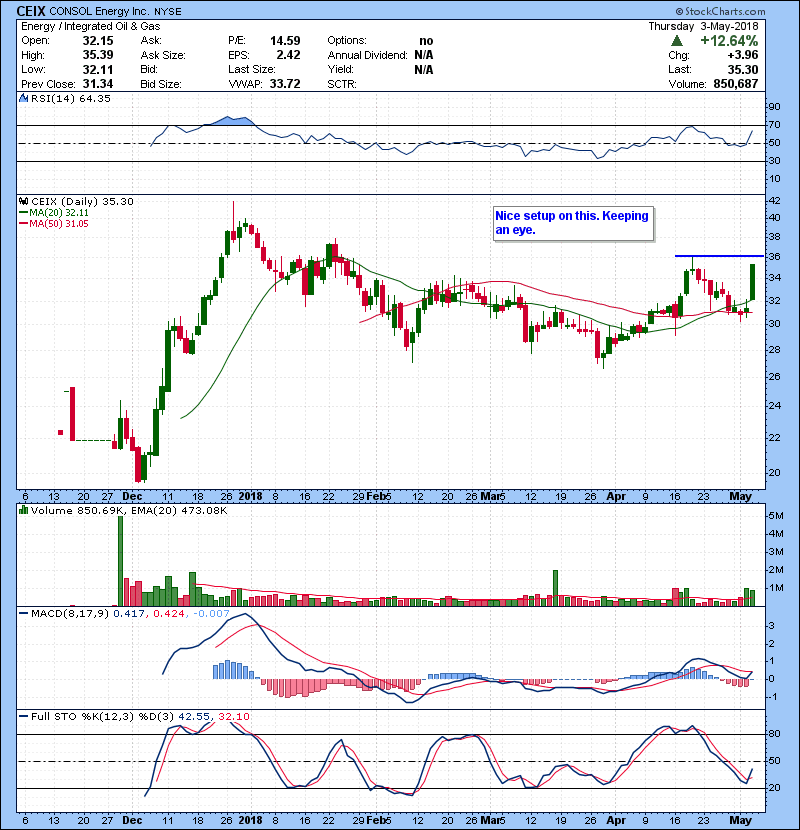Click the SCTR label
The image size is (800, 830).
coord(342,84)
